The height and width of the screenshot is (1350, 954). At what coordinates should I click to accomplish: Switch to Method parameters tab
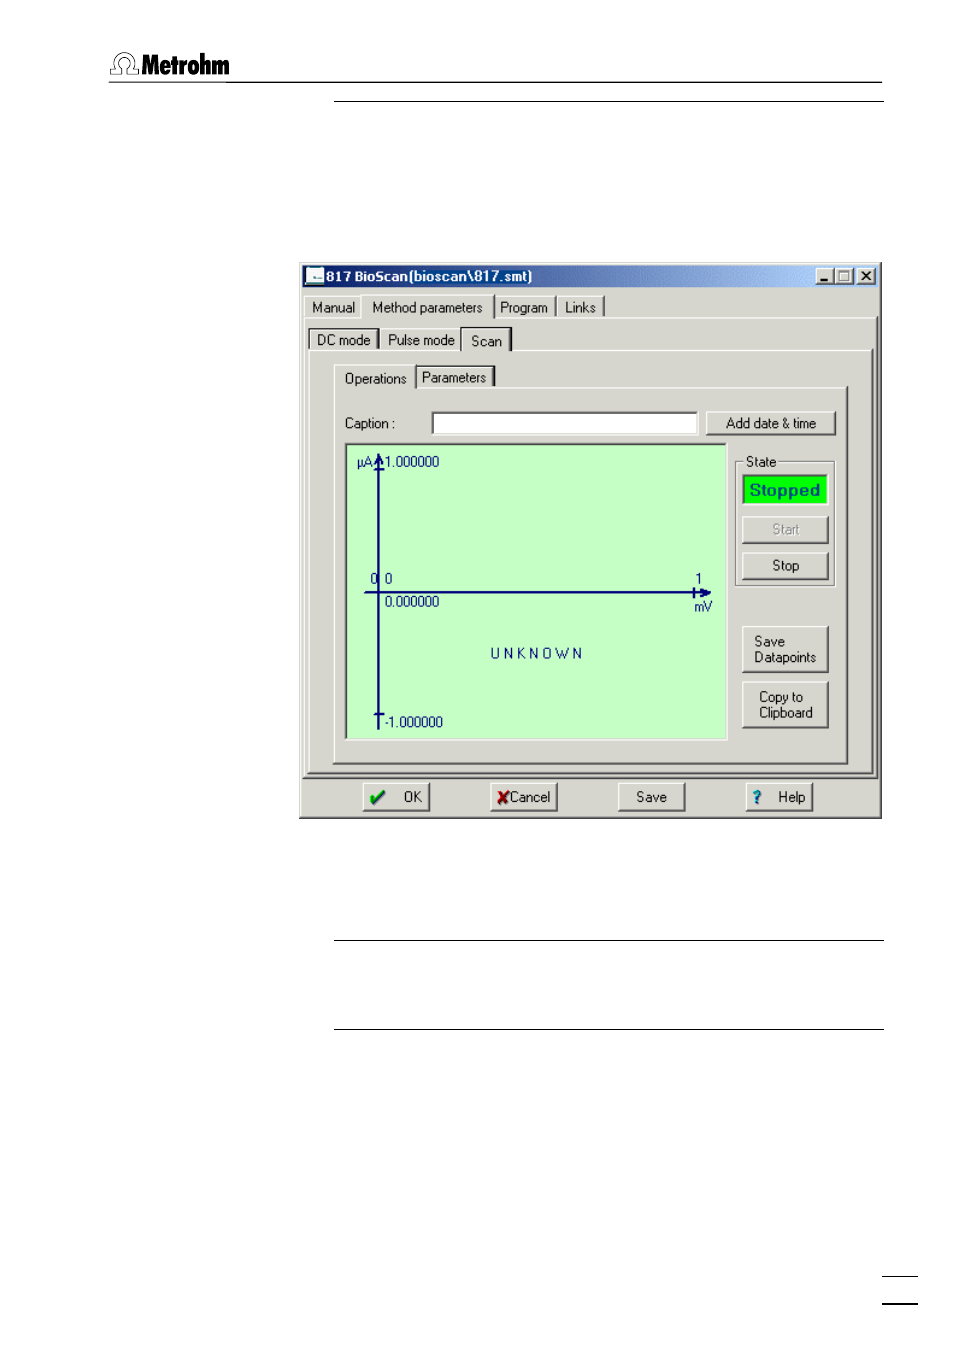[427, 307]
